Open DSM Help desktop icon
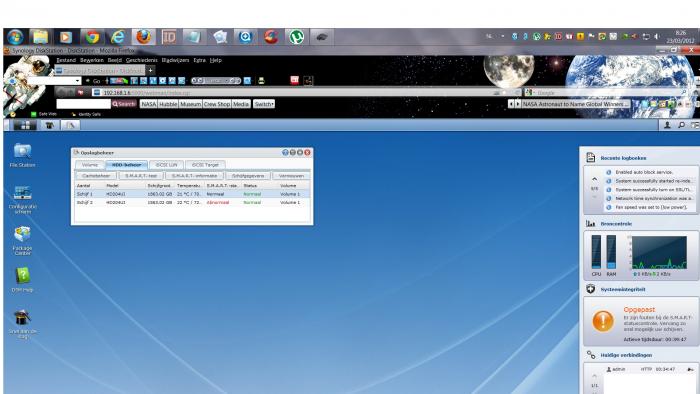 click(x=22, y=279)
